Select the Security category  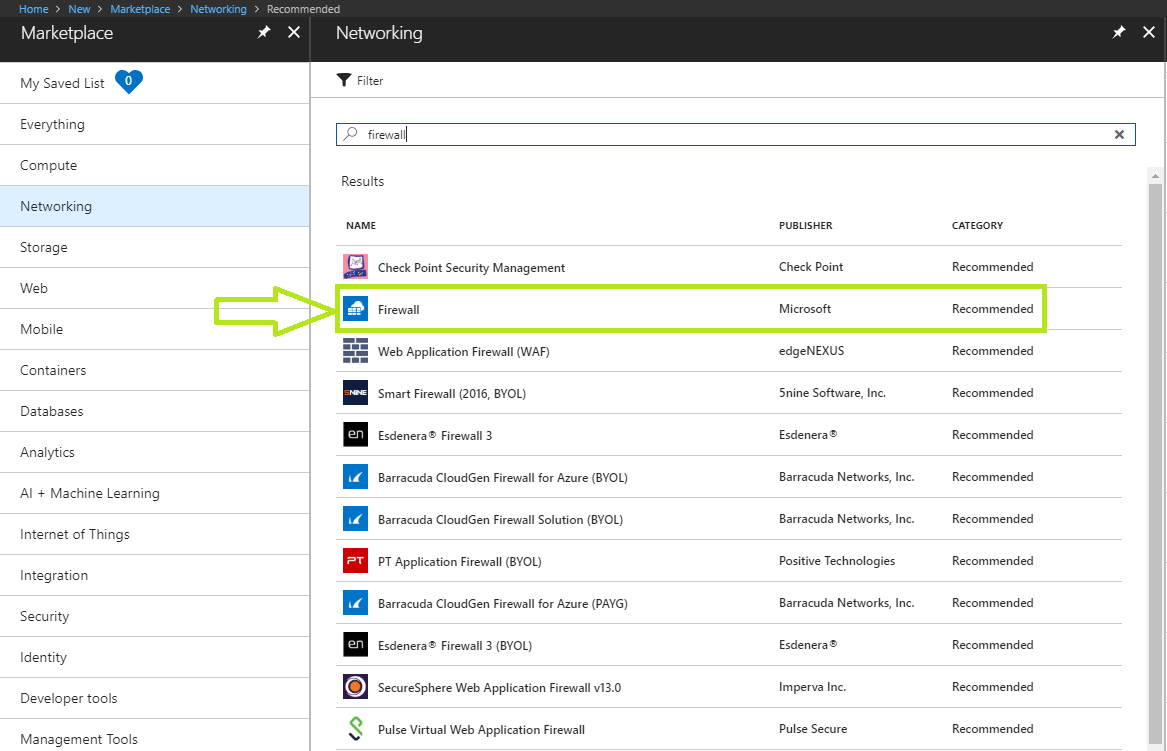coord(155,616)
